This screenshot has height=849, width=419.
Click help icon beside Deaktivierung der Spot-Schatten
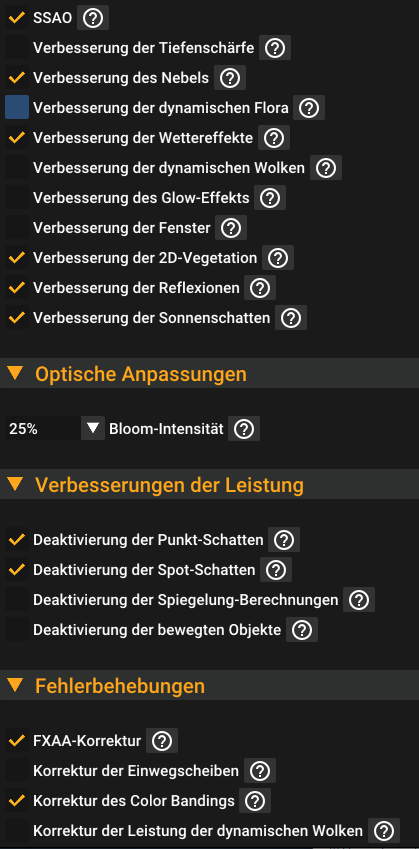pos(276,570)
